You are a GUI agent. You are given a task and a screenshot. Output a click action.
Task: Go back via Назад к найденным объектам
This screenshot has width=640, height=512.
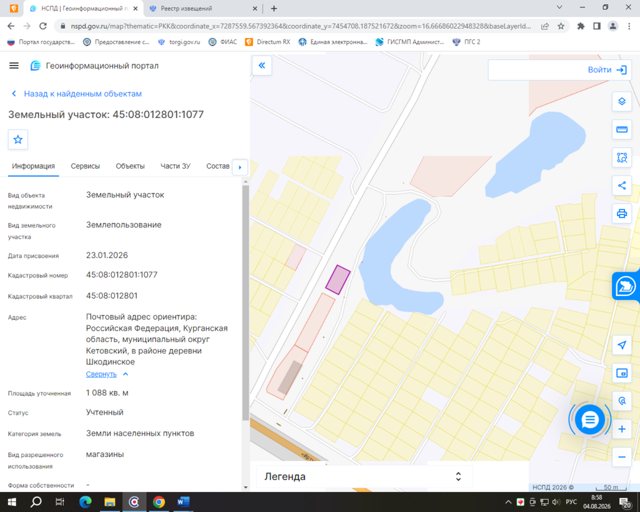77,93
